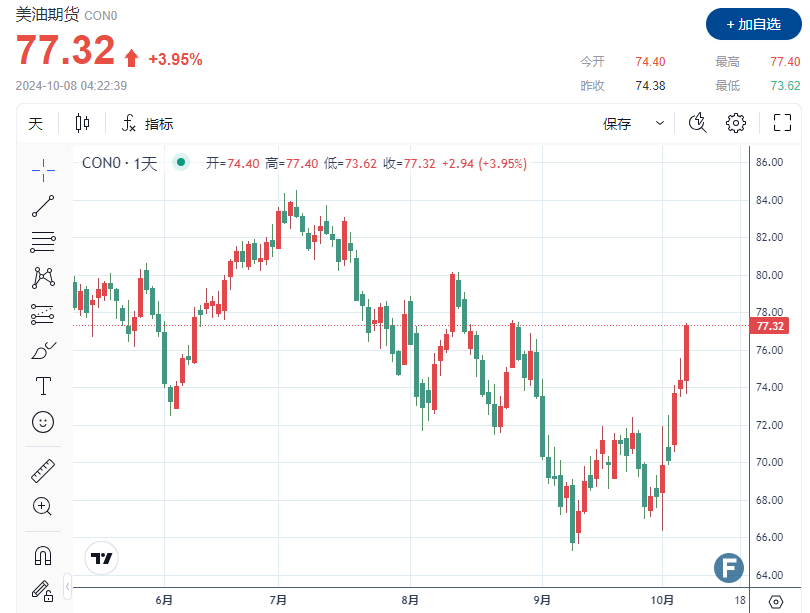This screenshot has width=810, height=613.
Task: Expand the 保存 dropdown arrow
Action: pos(660,123)
